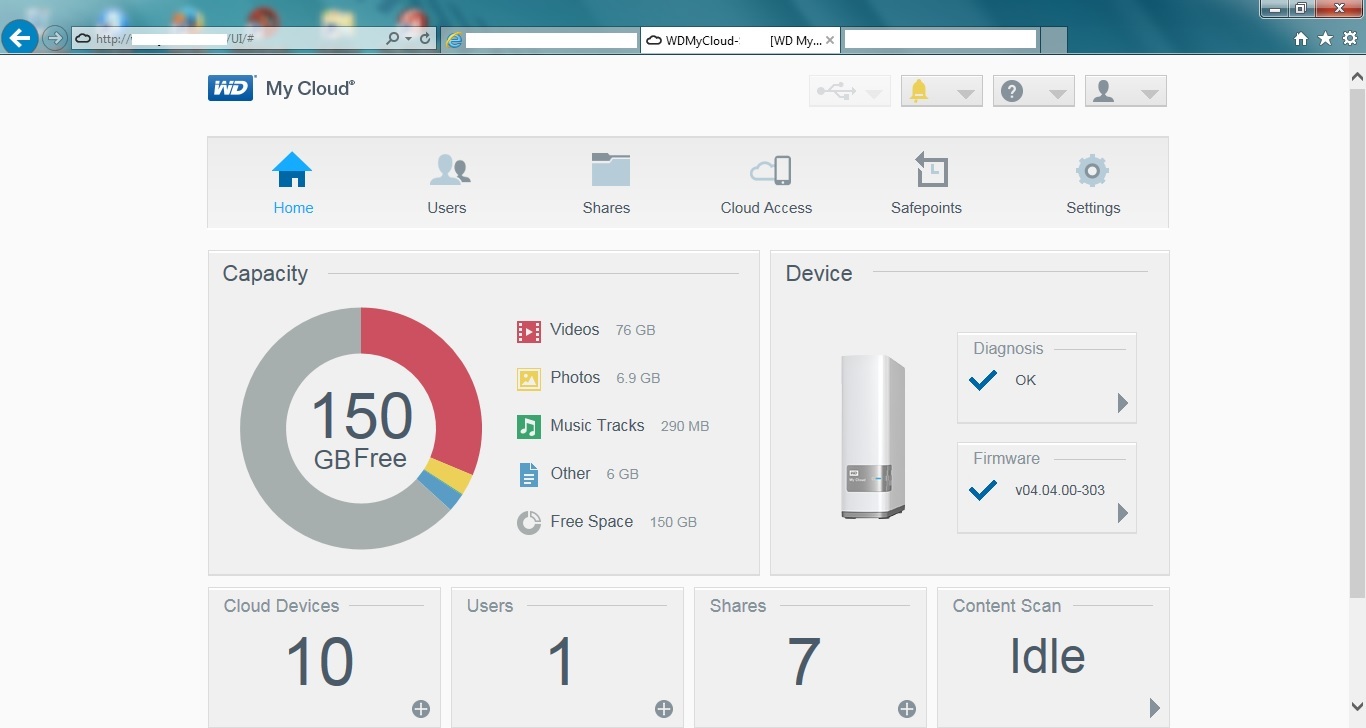Add a cloud device with plus icon
Screen dimensions: 1366x728
coord(421,709)
